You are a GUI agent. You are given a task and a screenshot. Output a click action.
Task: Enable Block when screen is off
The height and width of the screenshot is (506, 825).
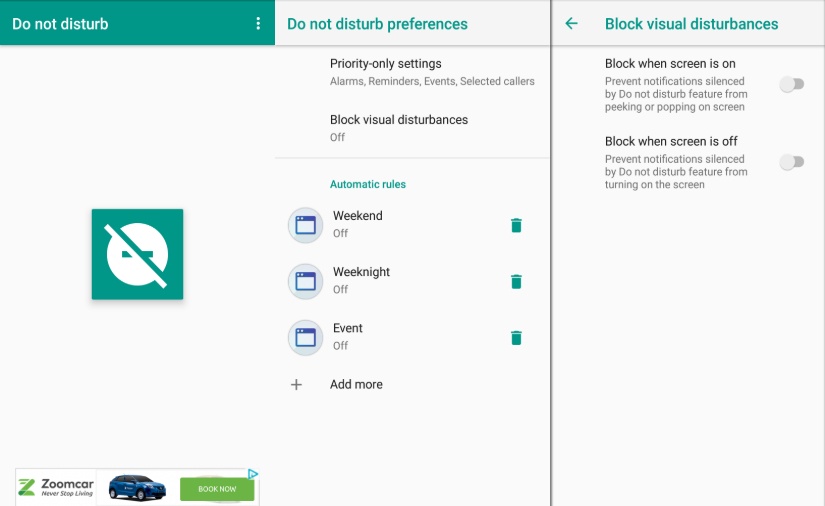(791, 162)
